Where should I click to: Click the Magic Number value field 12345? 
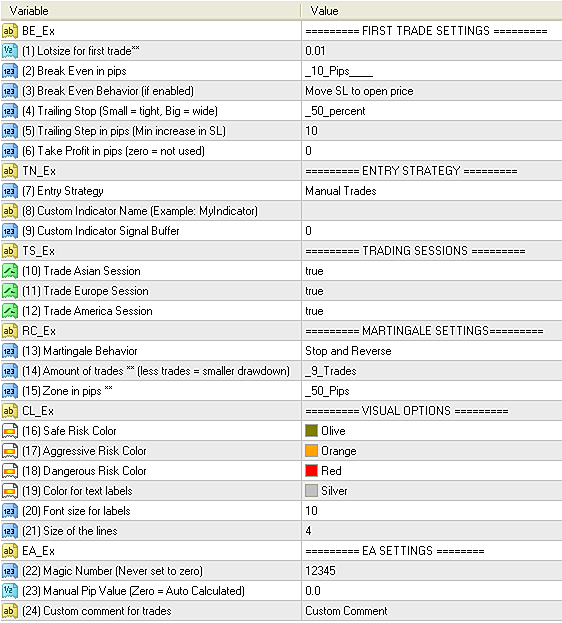(x=432, y=571)
